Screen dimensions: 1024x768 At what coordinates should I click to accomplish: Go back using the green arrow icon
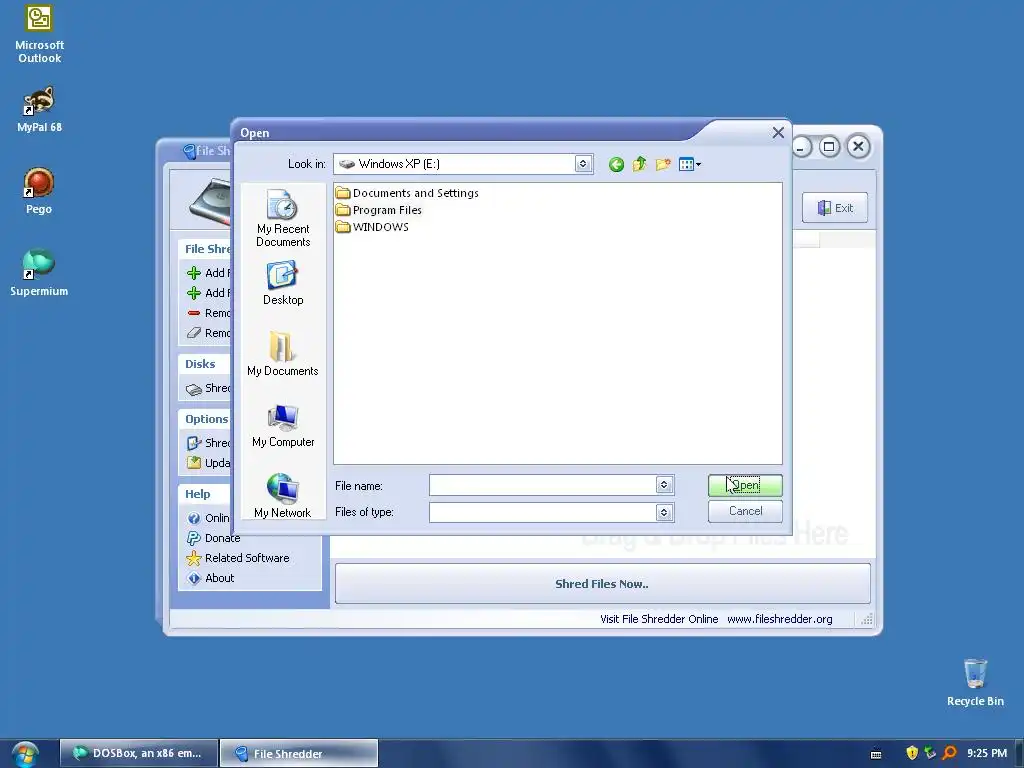(616, 165)
